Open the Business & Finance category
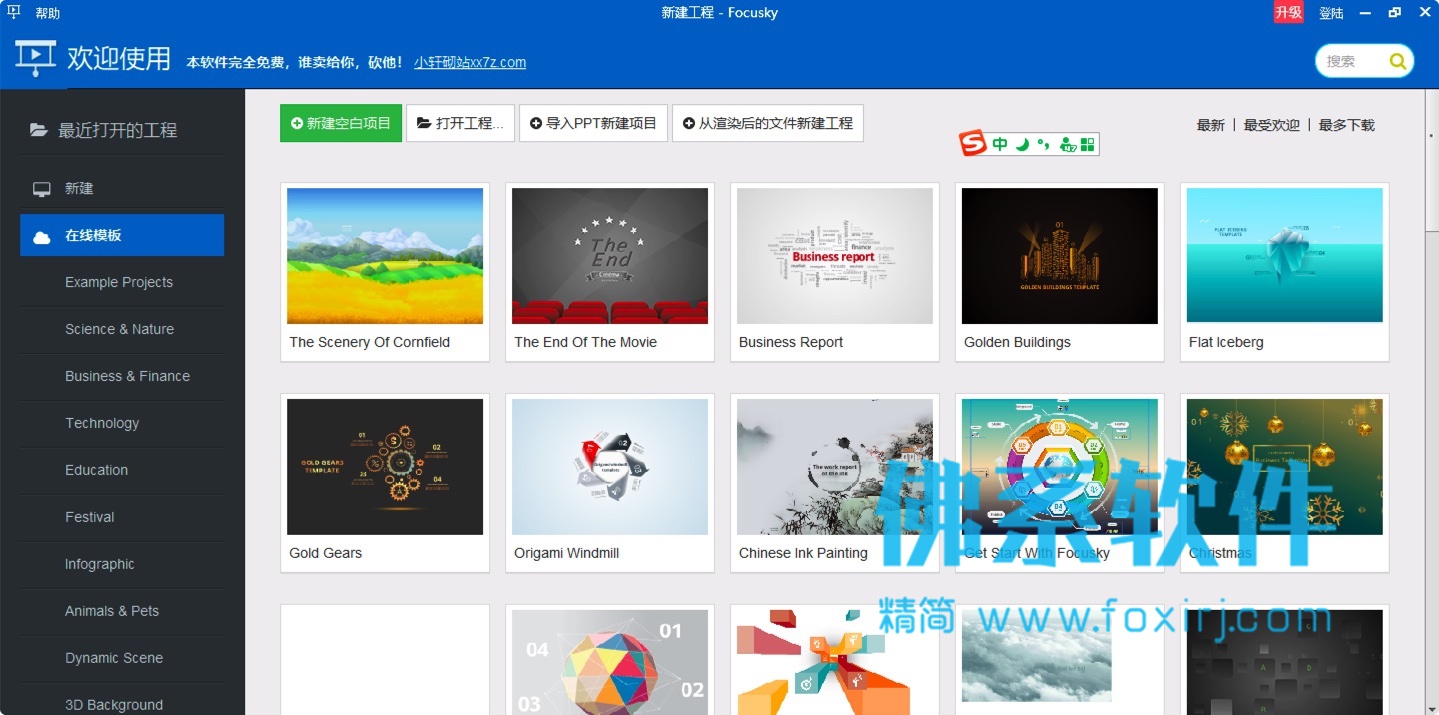The height and width of the screenshot is (715, 1439). click(127, 376)
